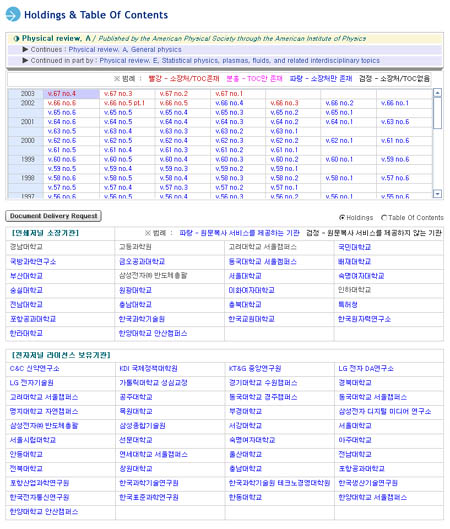Viewport: 450px width, 529px height.
Task: Open the LG 전자 DA연구소 link
Action: (366, 368)
